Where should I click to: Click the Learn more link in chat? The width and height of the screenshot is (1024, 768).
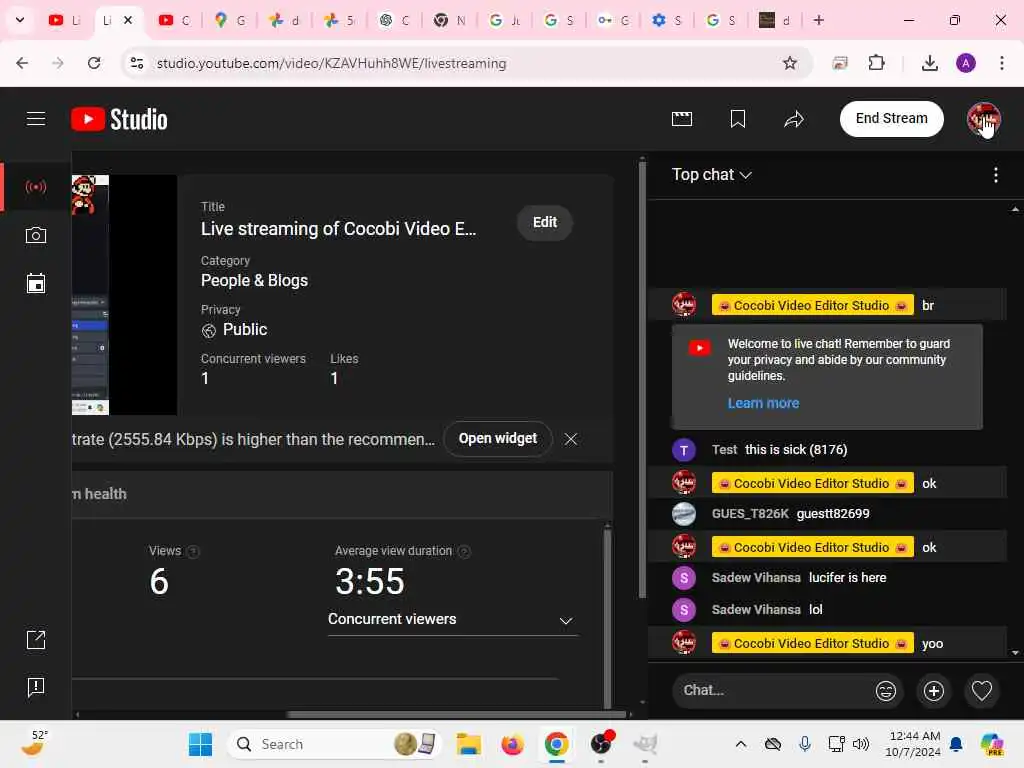coord(763,404)
